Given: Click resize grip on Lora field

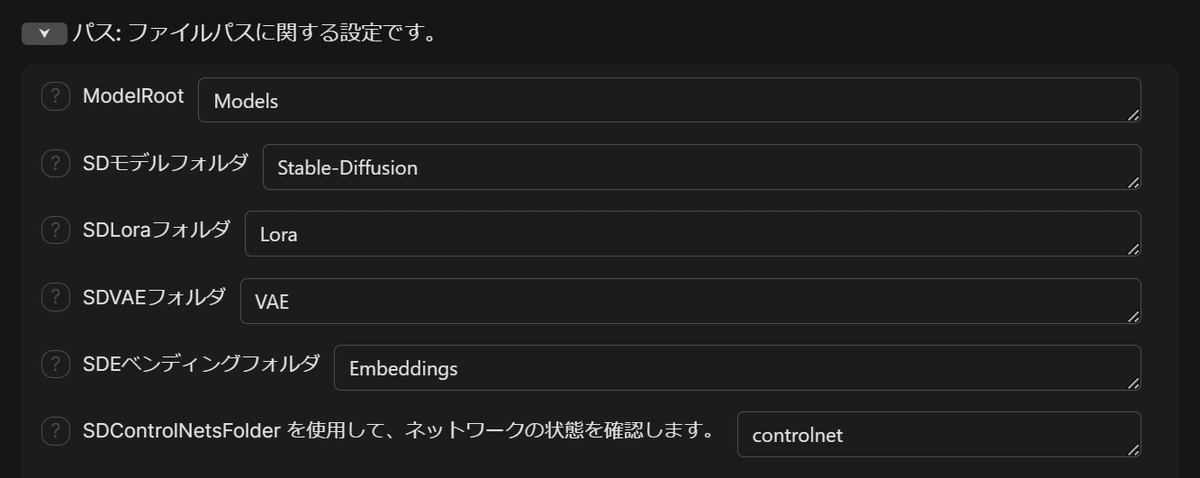Looking at the screenshot, I should coord(1133,249).
